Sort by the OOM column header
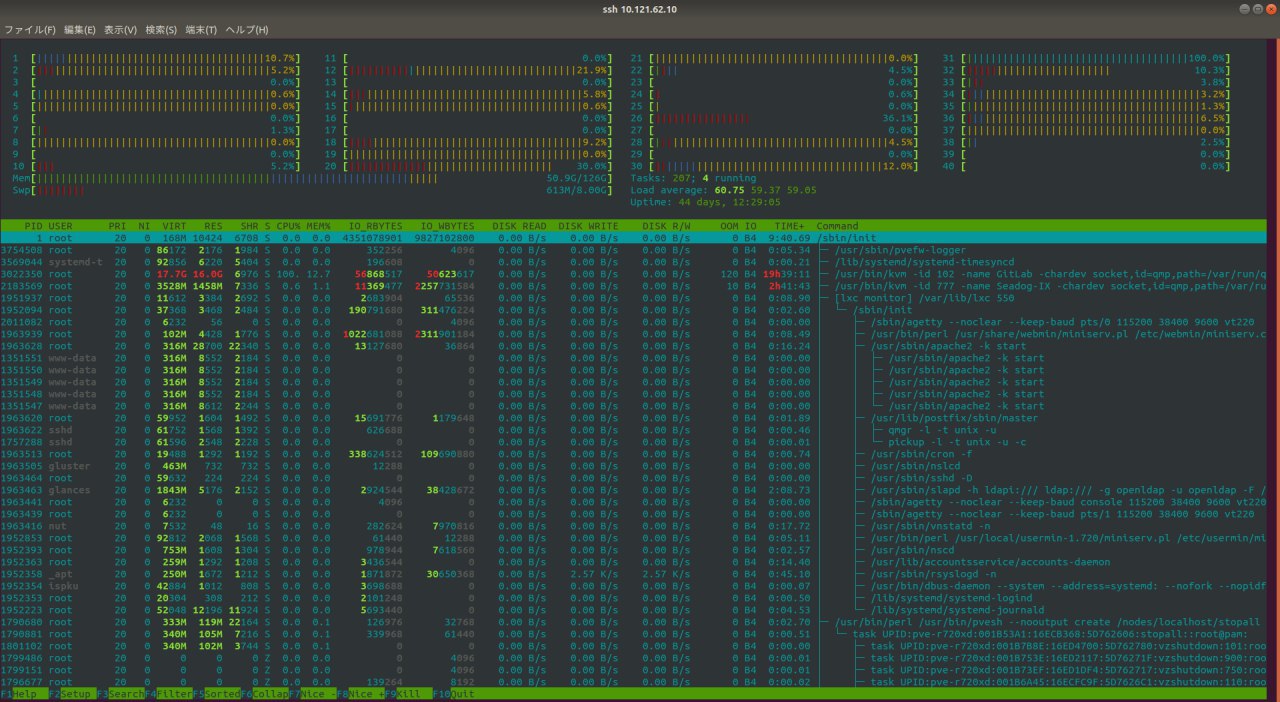 [x=729, y=226]
